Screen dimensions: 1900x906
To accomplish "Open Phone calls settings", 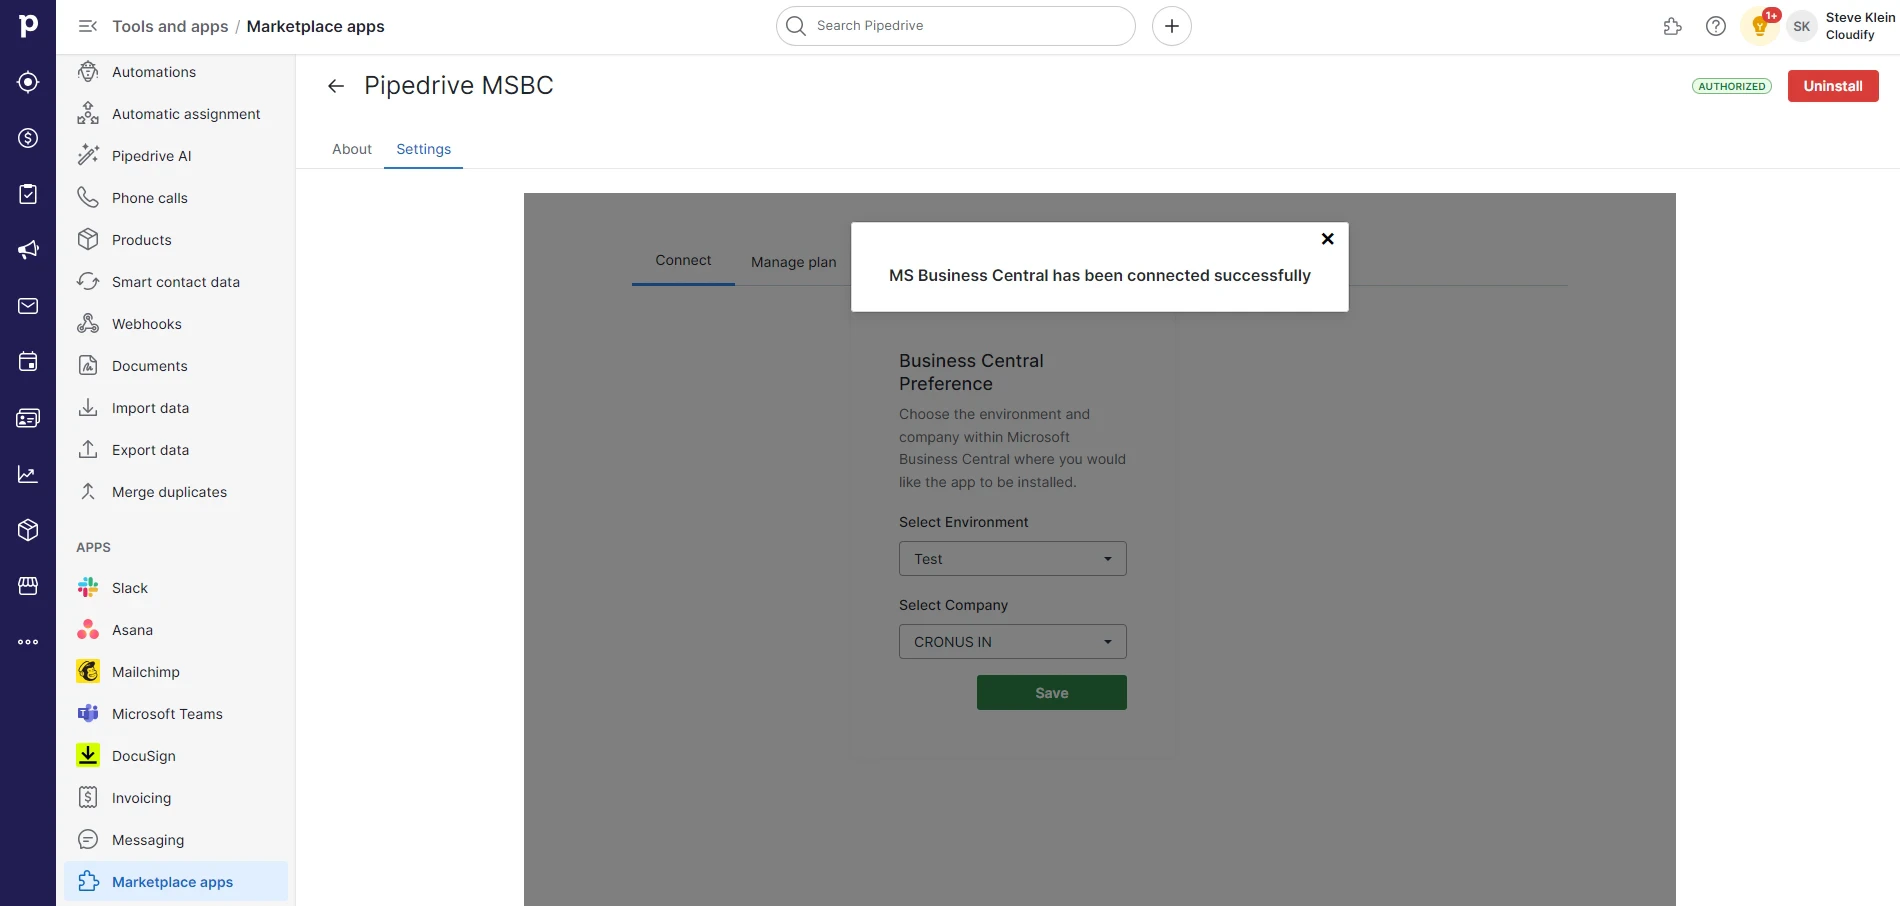I will tap(176, 198).
